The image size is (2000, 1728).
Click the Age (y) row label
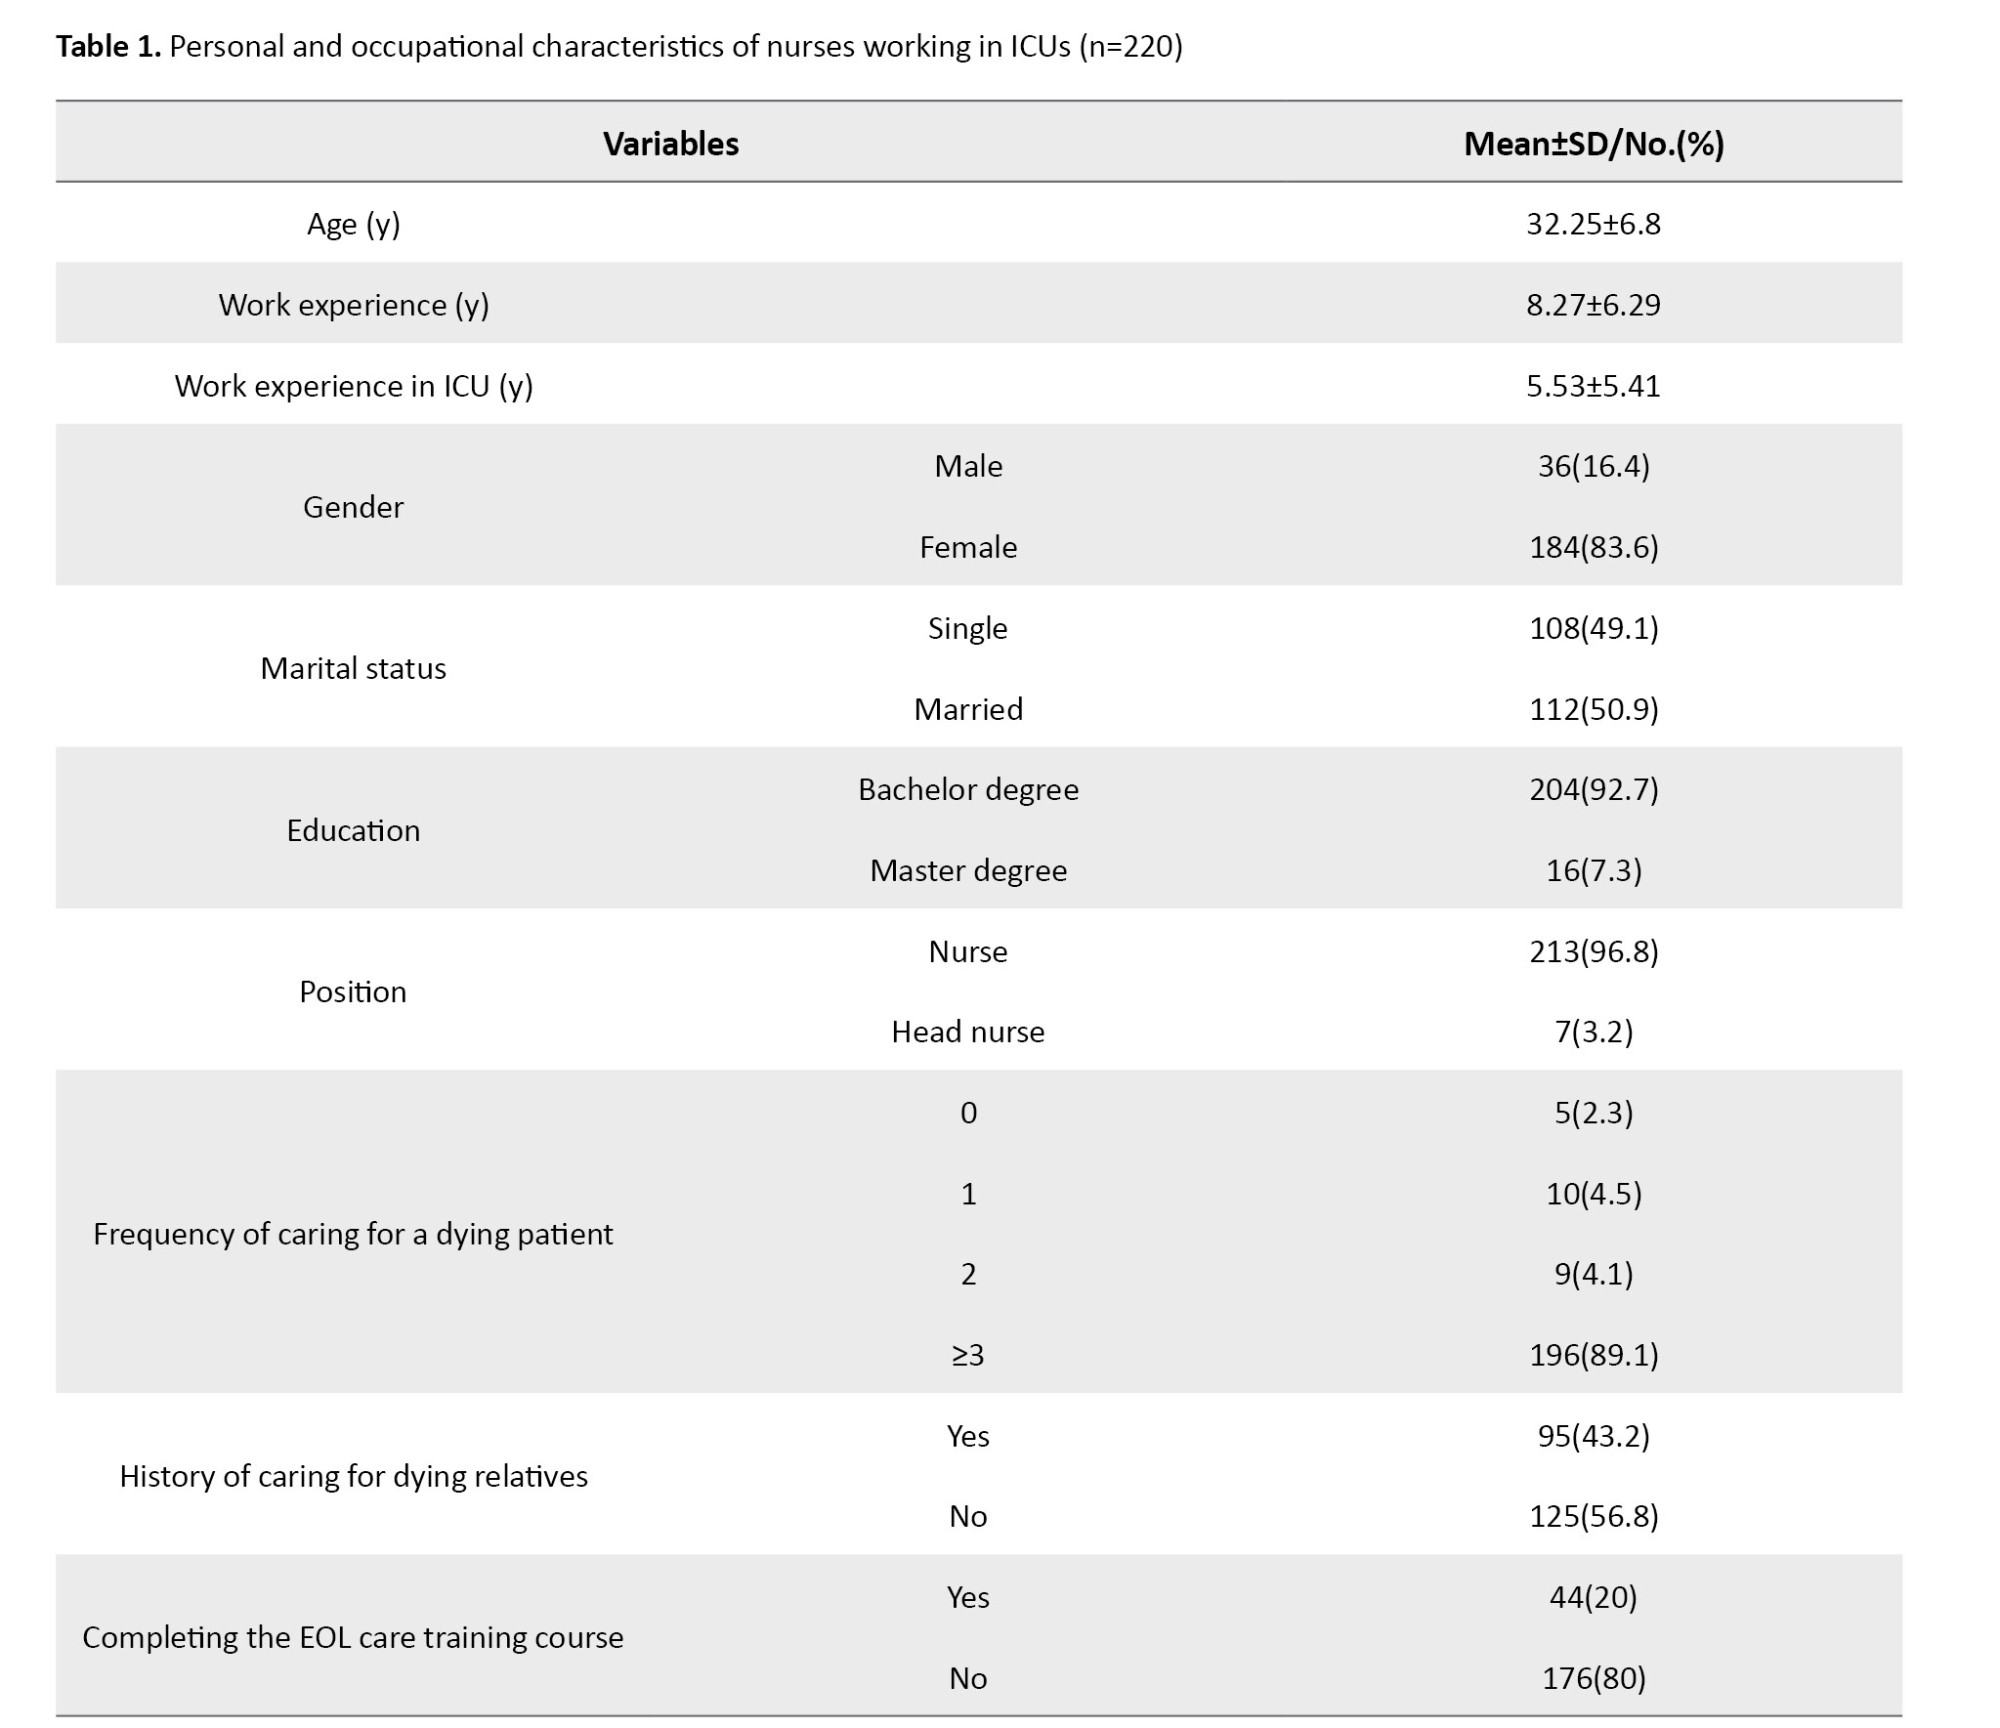tap(353, 224)
